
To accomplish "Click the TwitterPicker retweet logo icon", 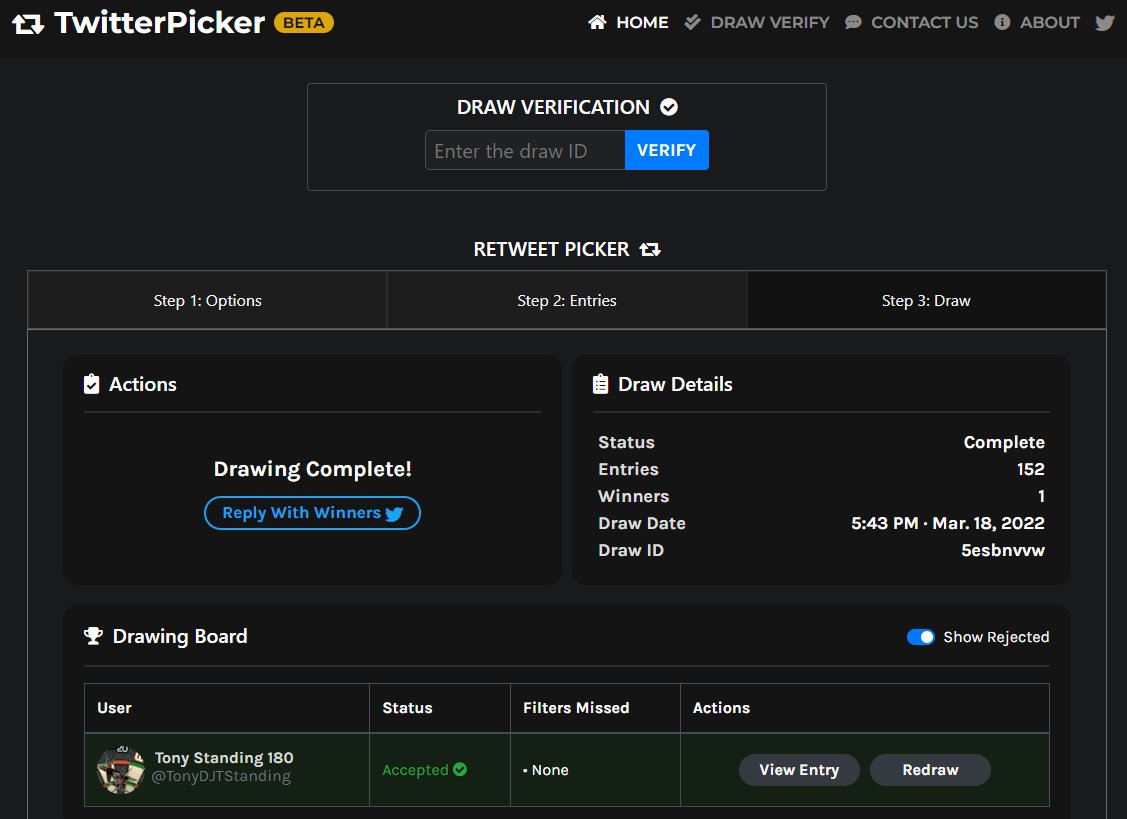I will [x=28, y=24].
